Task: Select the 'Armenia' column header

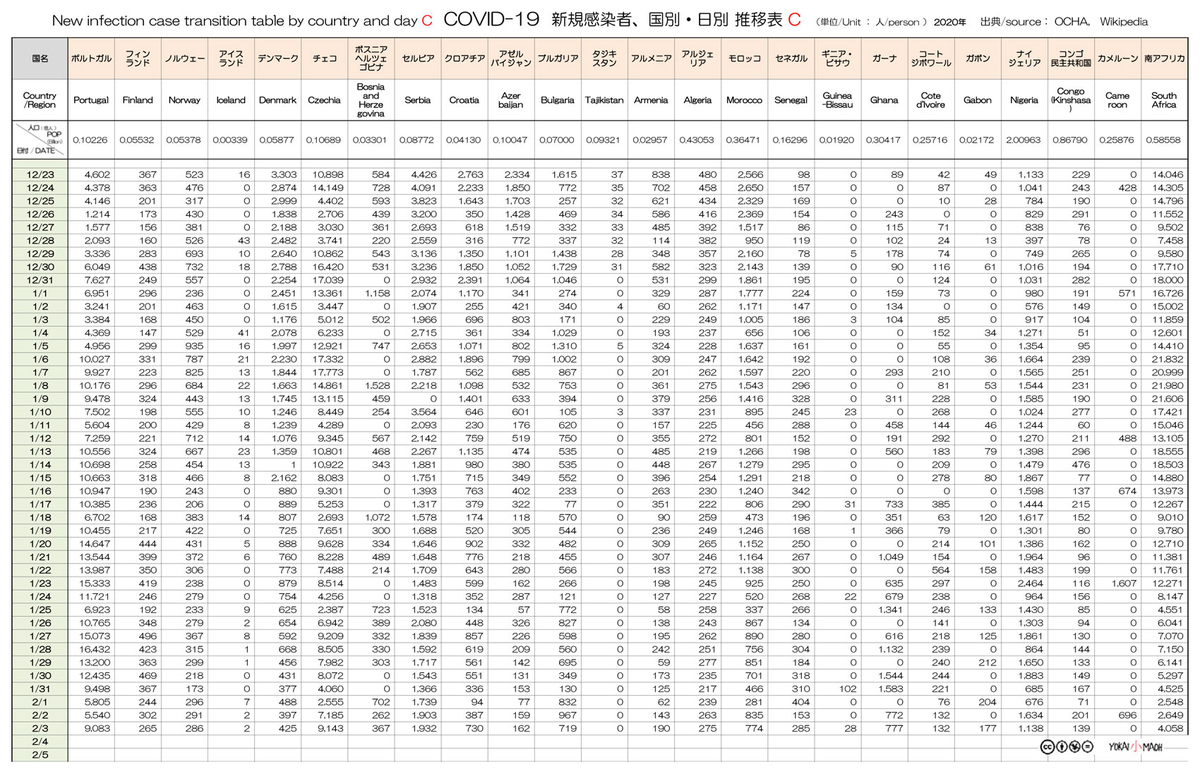Action: coord(651,101)
